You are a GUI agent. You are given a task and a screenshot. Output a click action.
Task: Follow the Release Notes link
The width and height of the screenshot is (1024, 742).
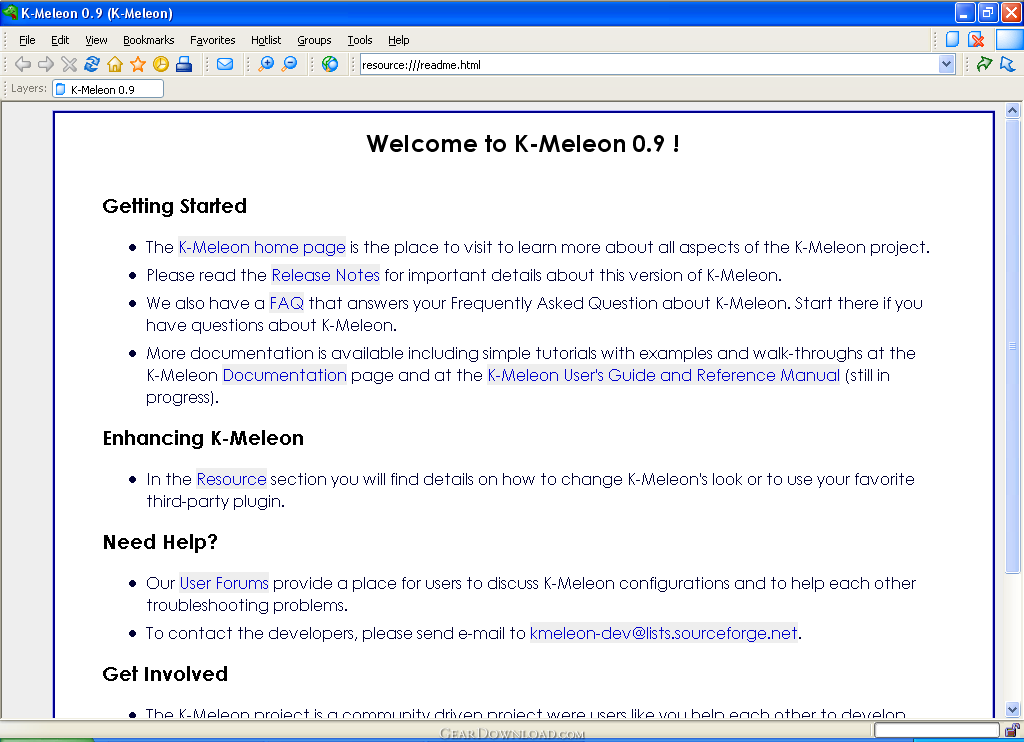pyautogui.click(x=326, y=275)
